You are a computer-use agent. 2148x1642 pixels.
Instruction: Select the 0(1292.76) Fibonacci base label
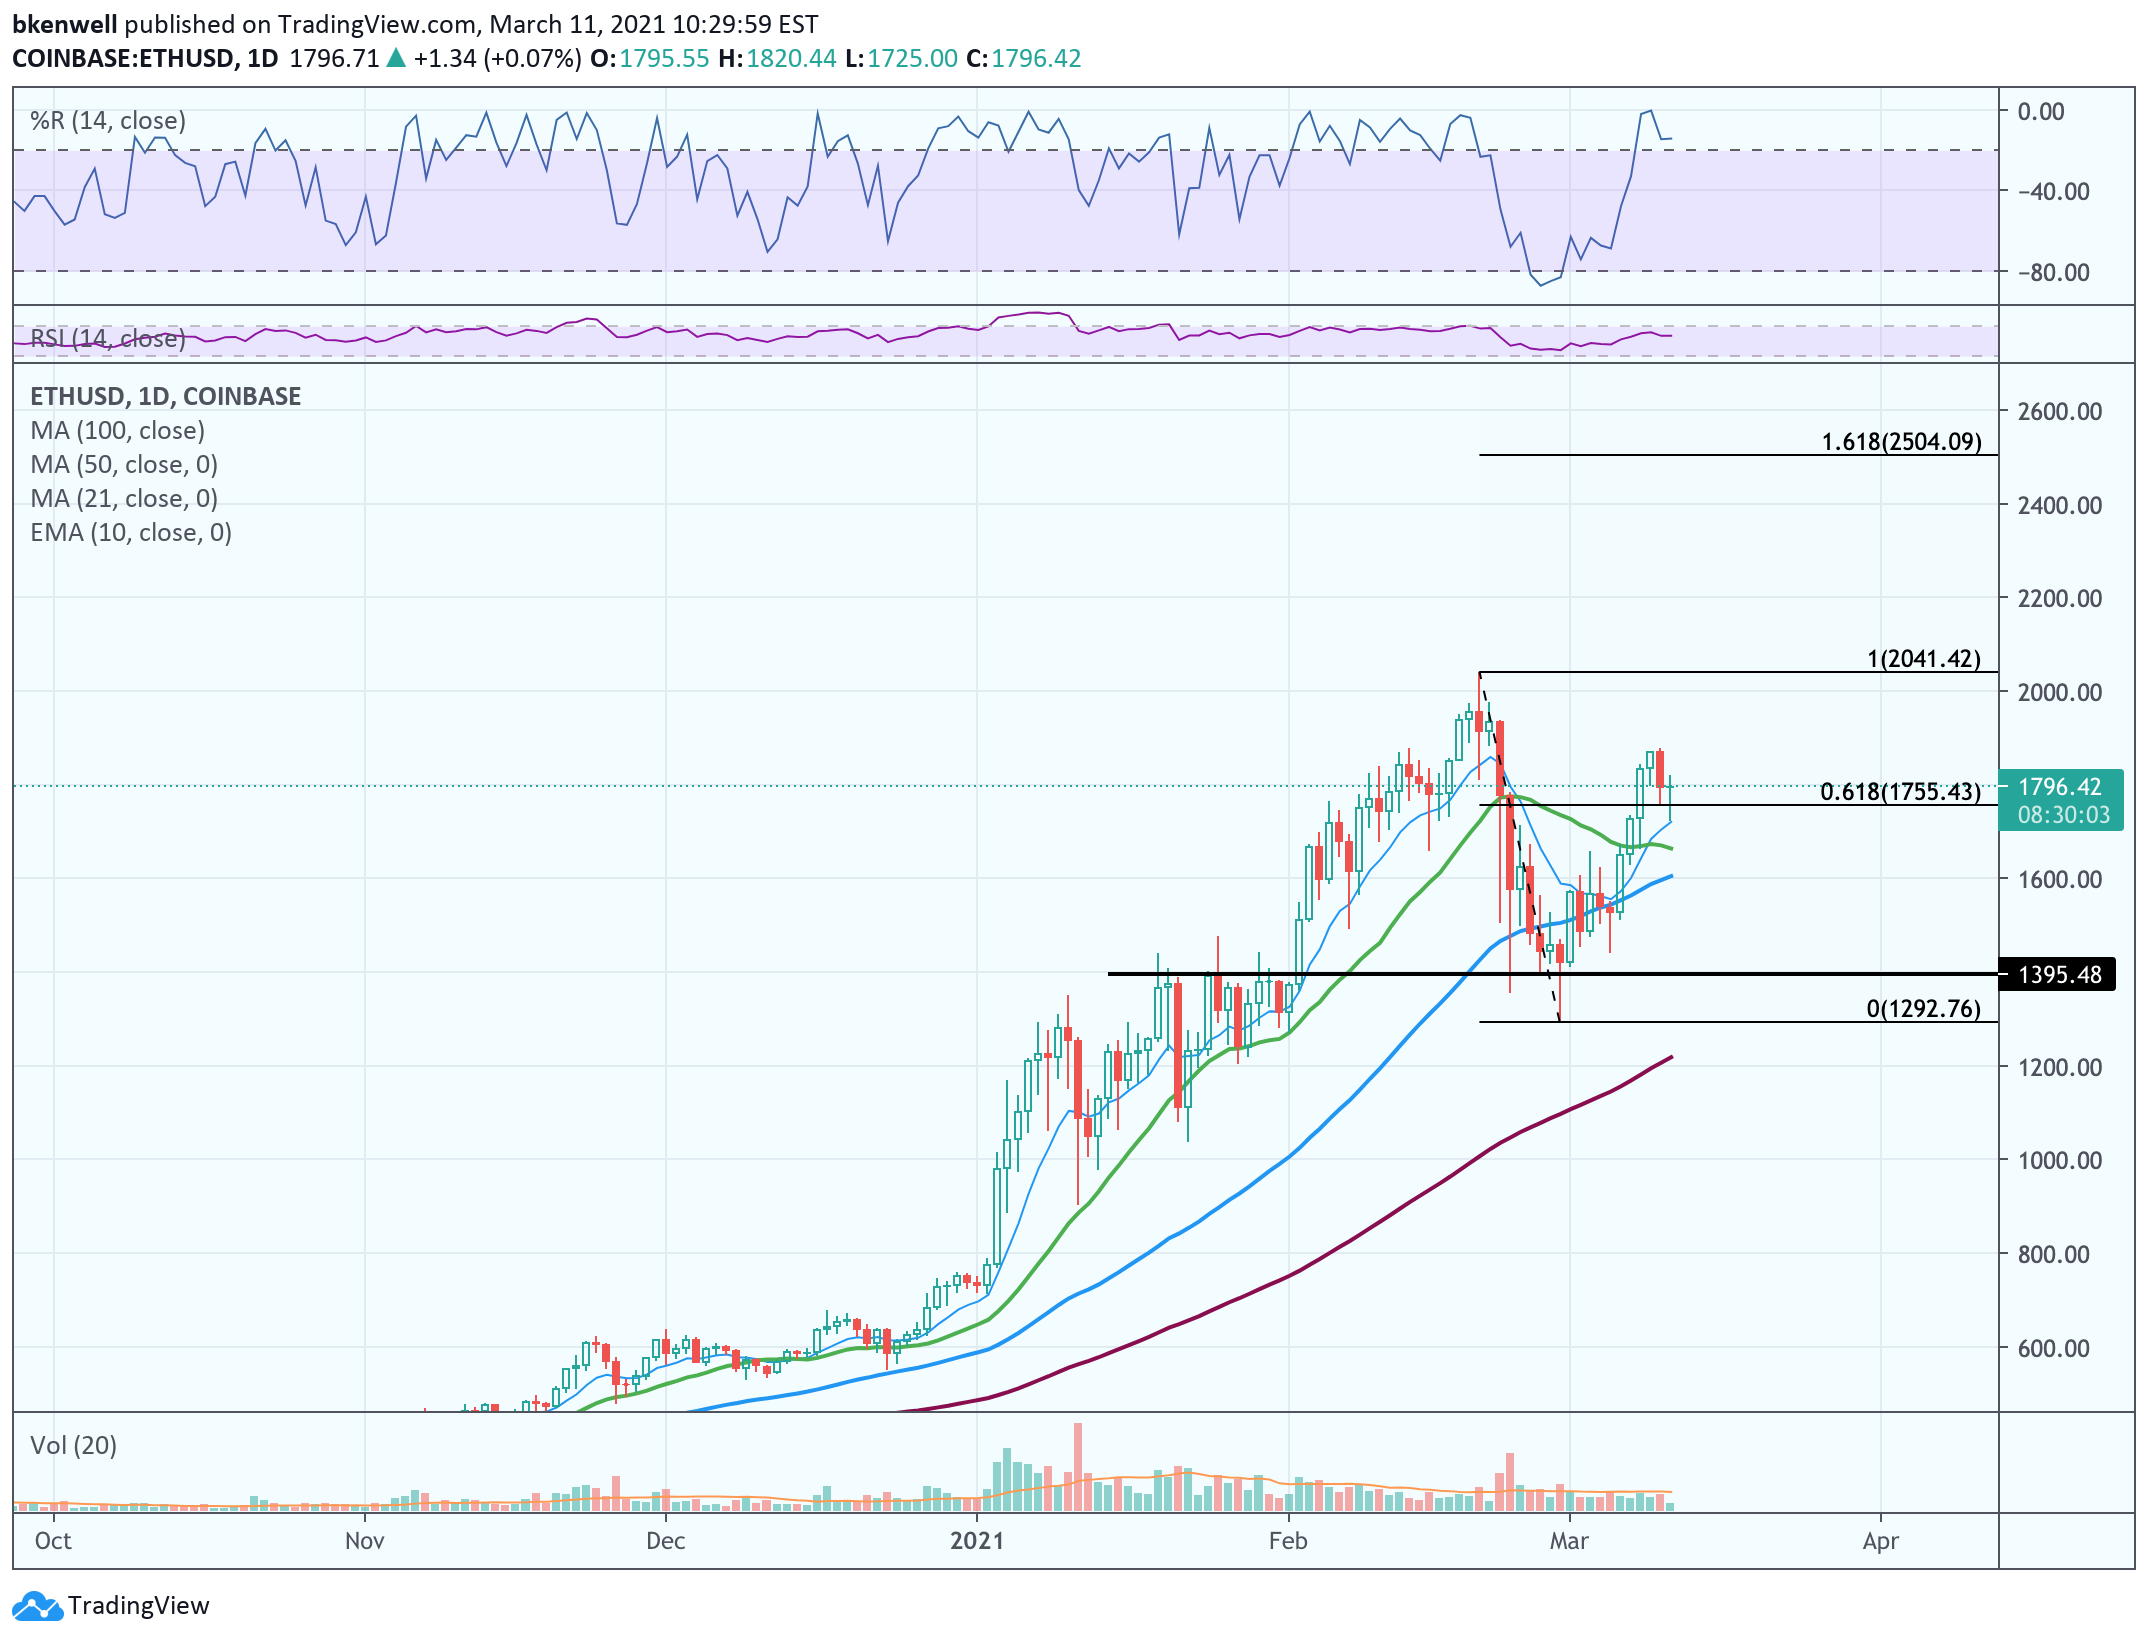coord(1922,1008)
